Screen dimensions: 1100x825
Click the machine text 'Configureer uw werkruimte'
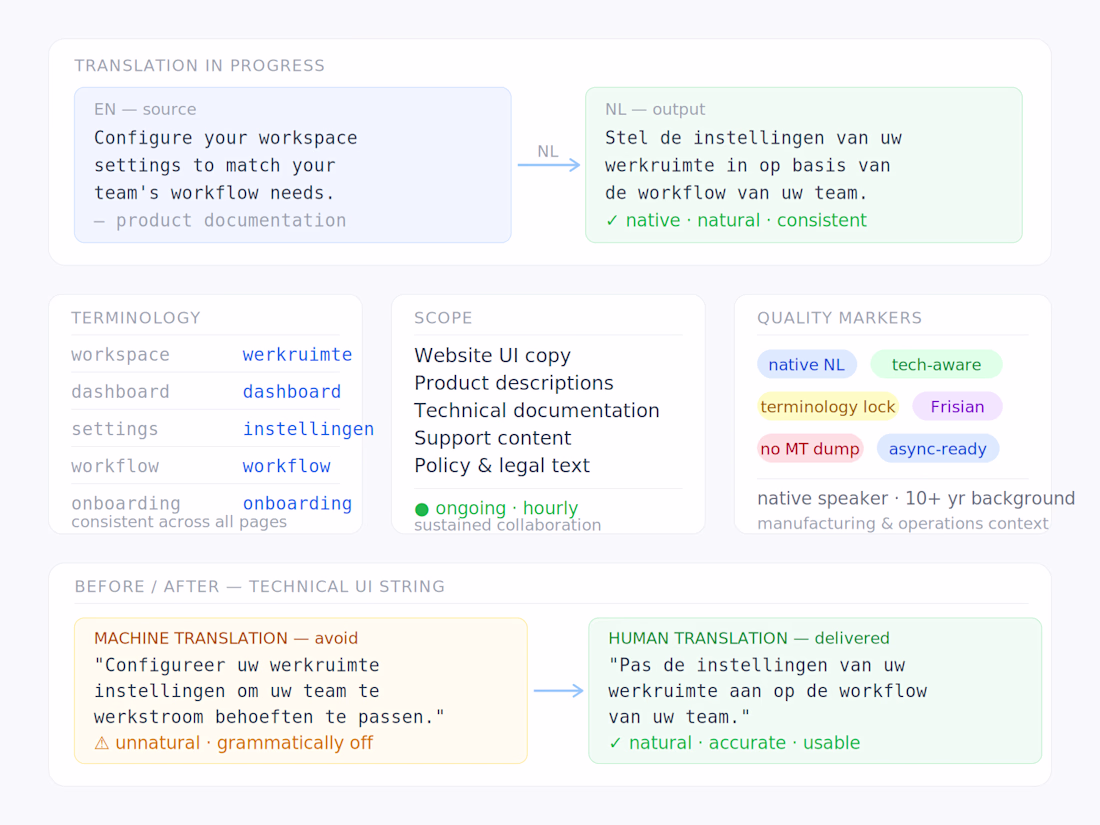(x=236, y=665)
